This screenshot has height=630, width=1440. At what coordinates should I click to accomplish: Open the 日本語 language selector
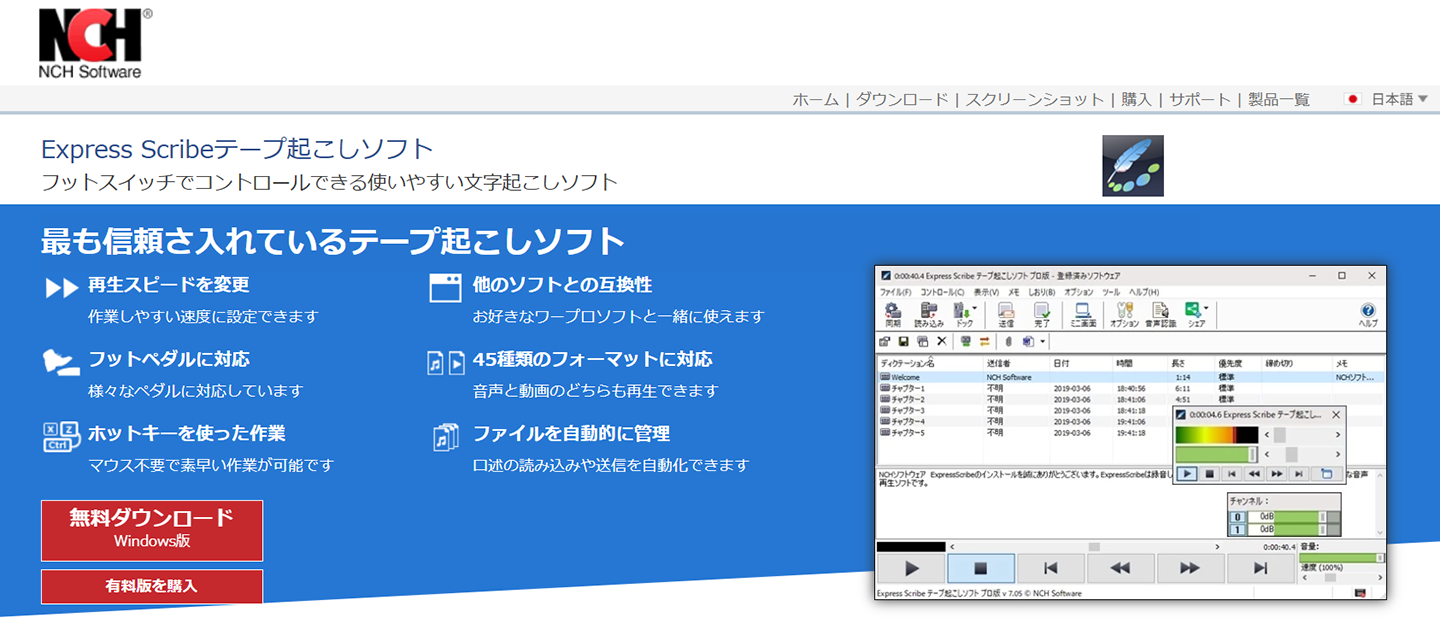[x=1395, y=99]
